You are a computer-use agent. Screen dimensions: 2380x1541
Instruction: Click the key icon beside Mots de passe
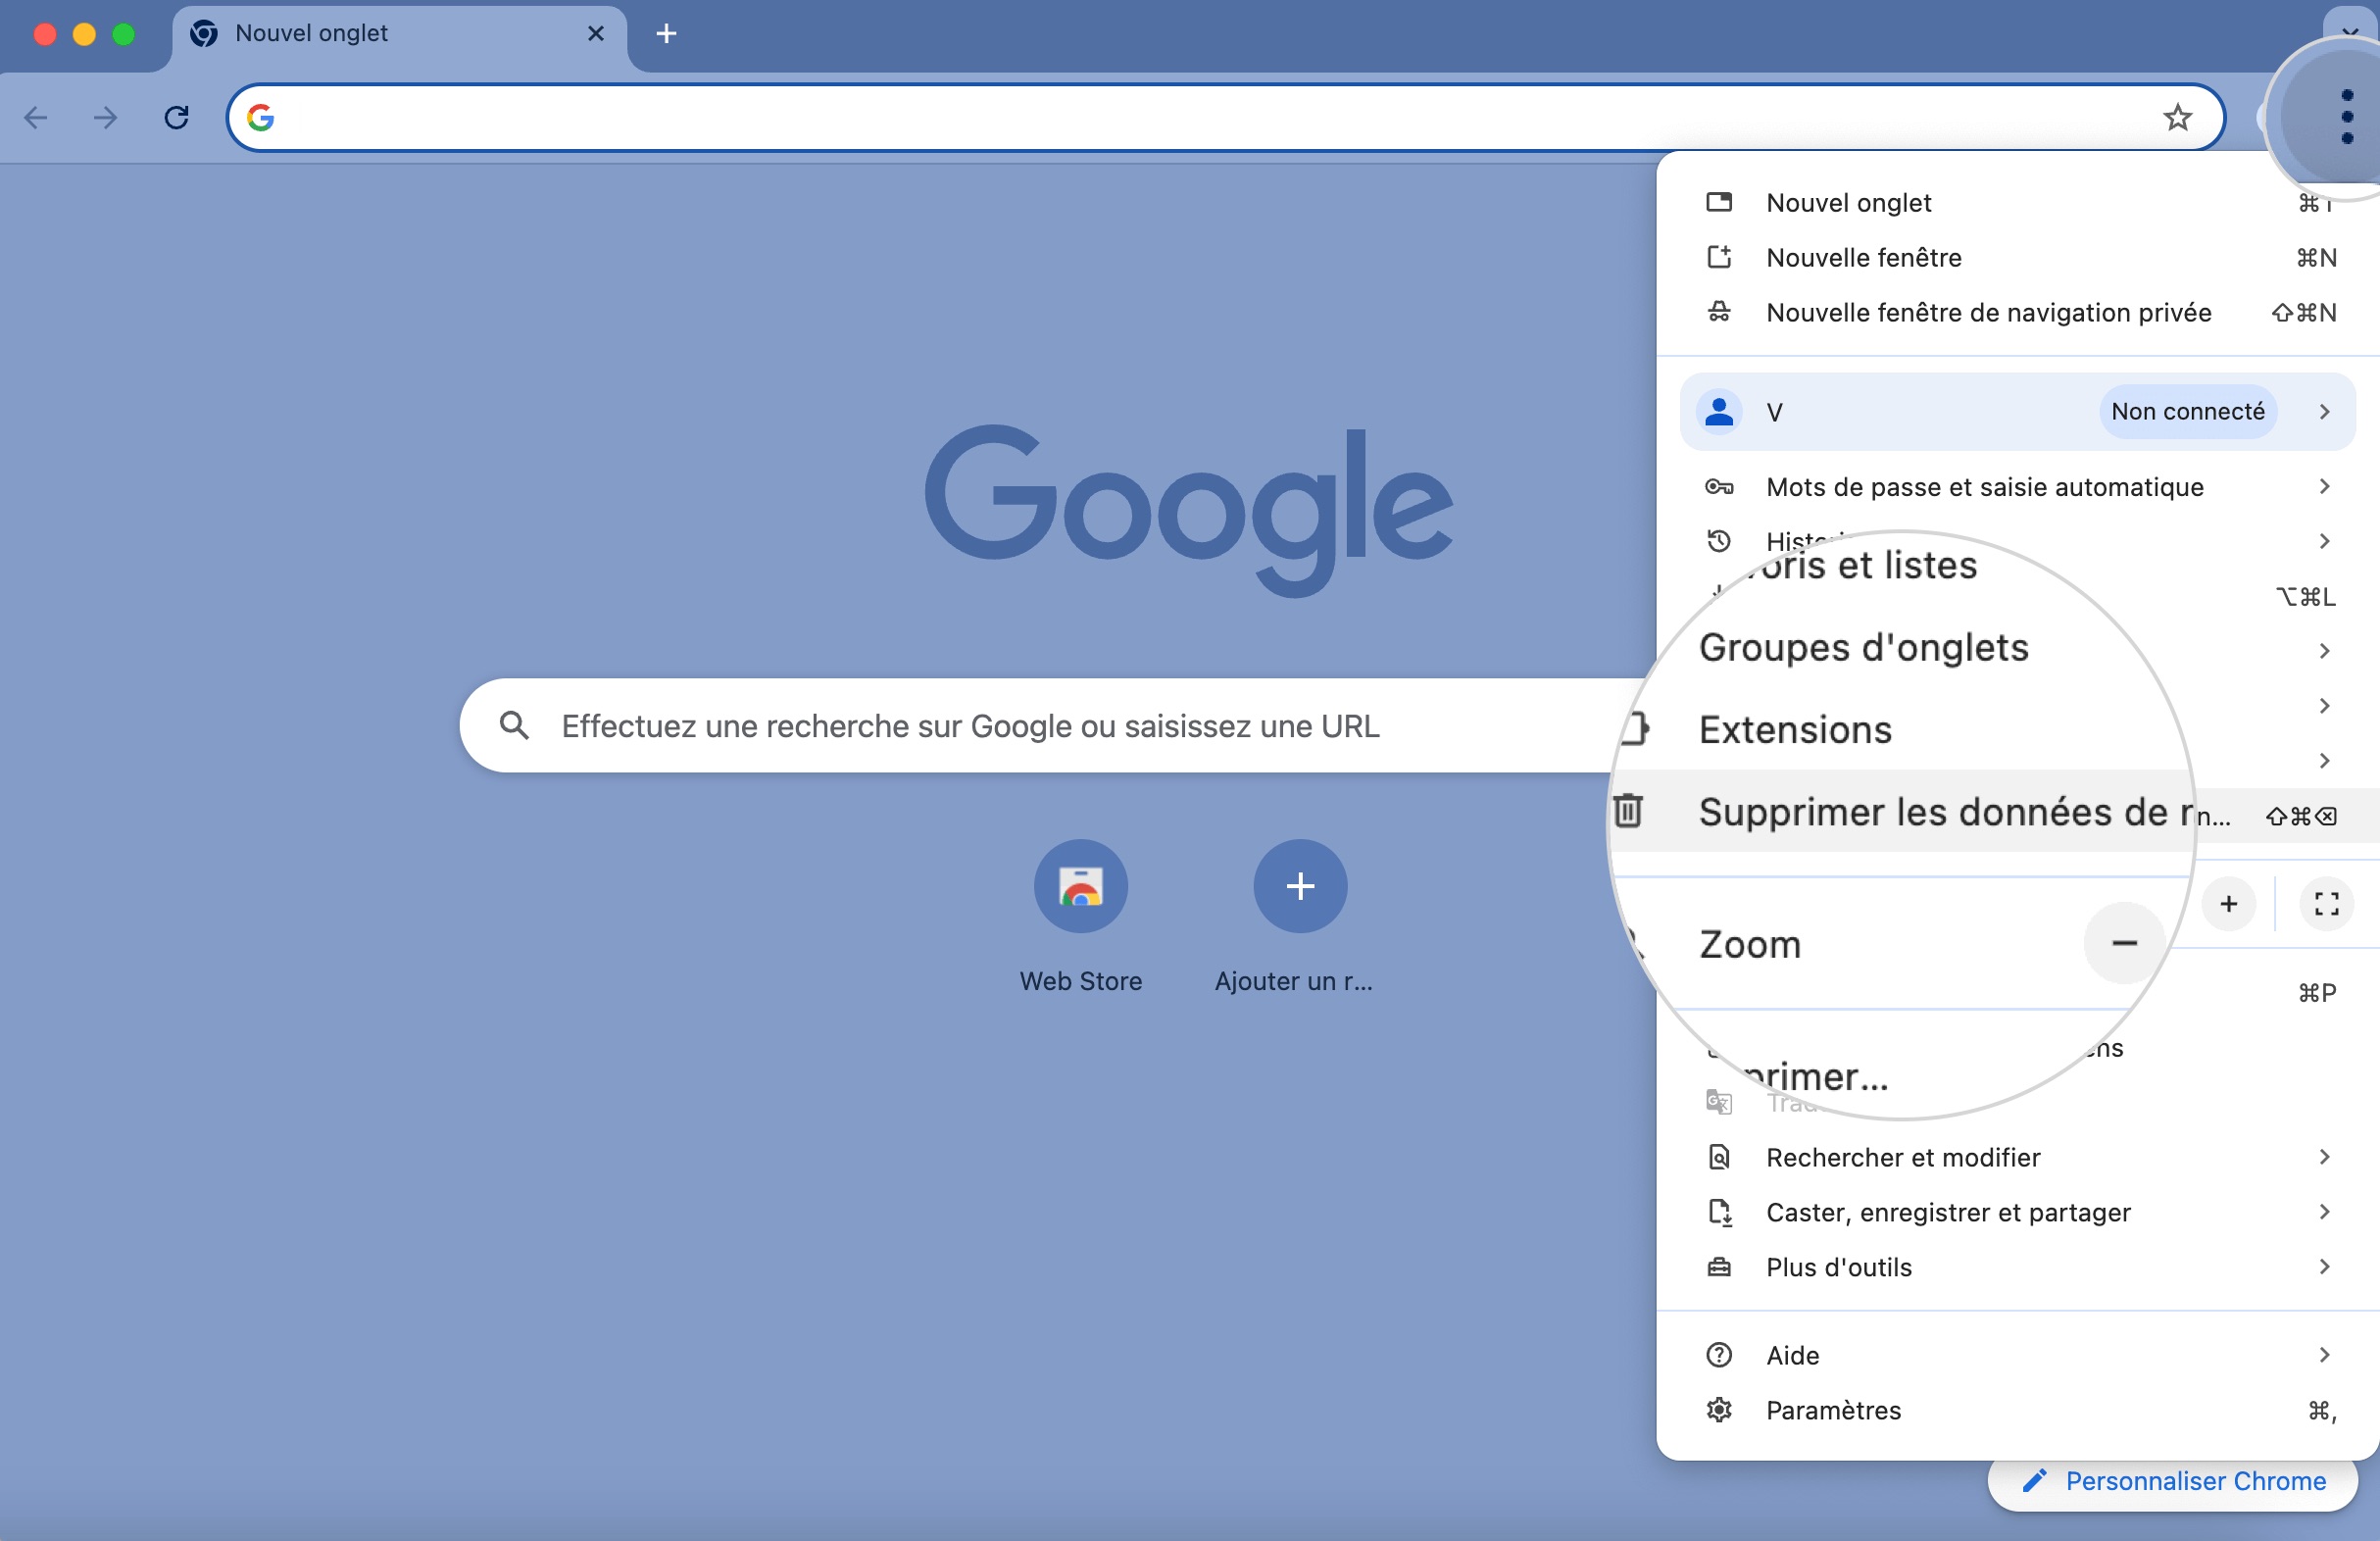(x=1718, y=487)
